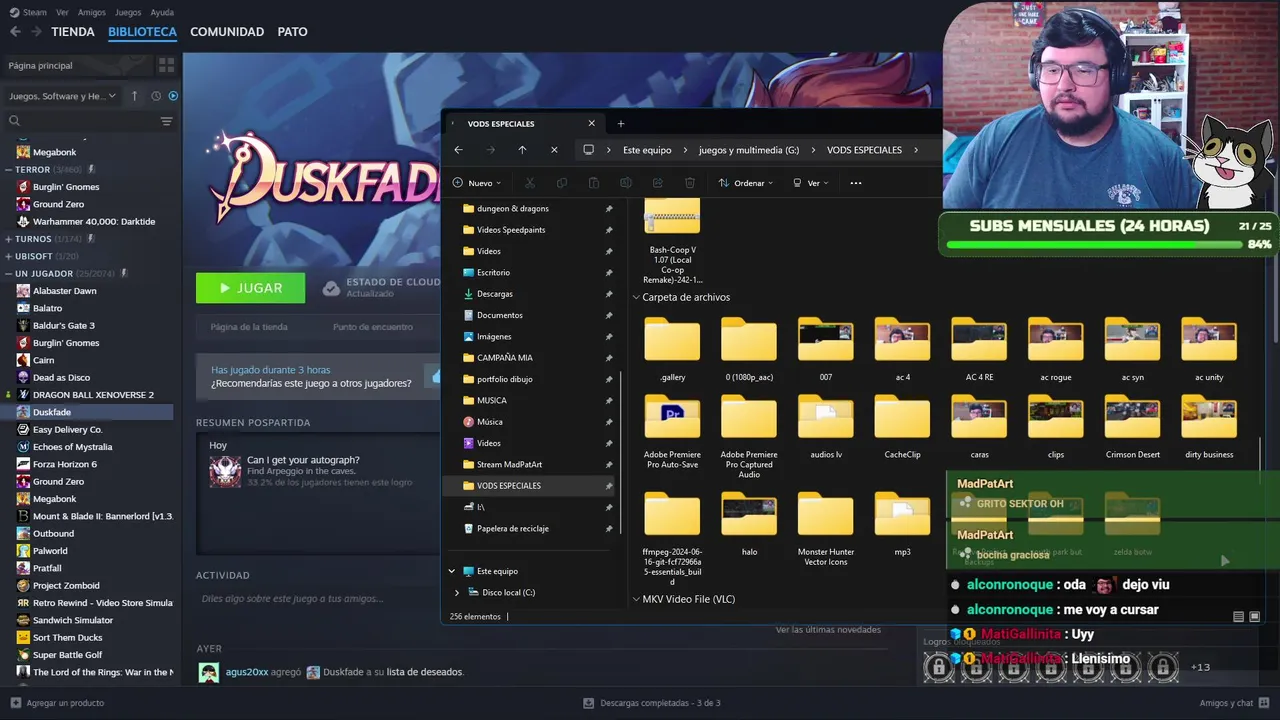Toggle recent activity clock filter in Steam library

pos(156,96)
